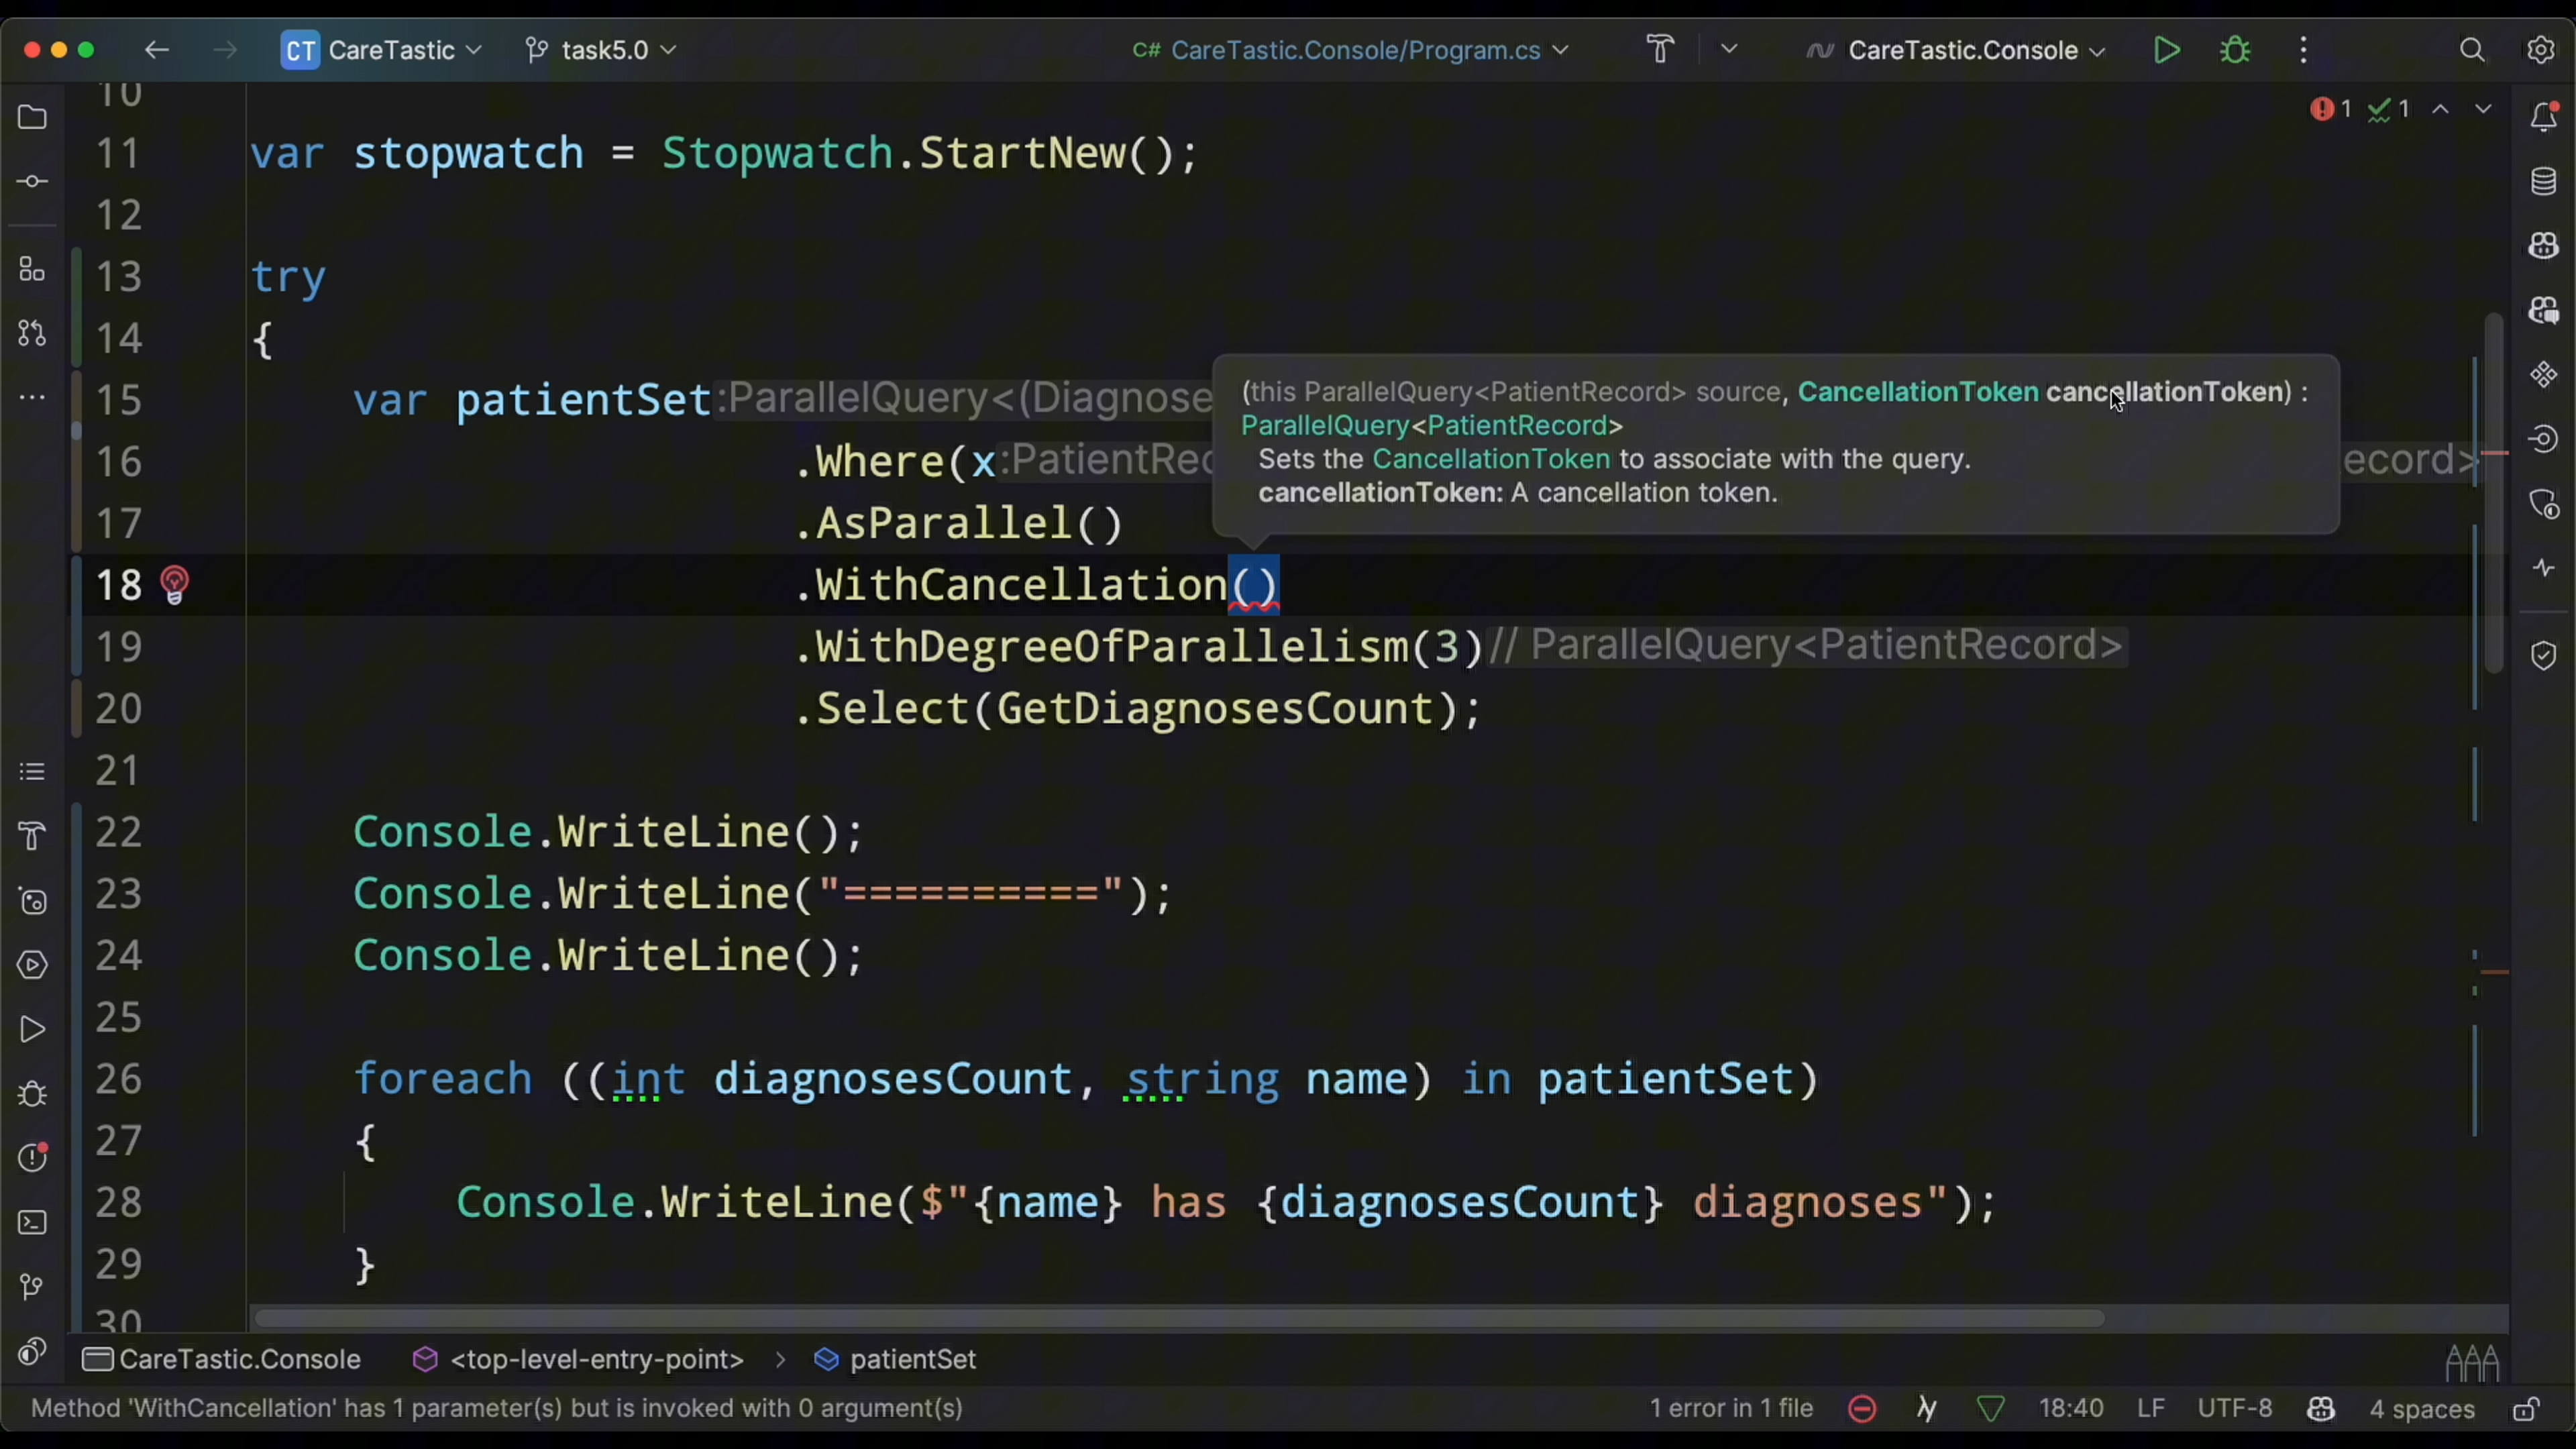Image resolution: width=2576 pixels, height=1449 pixels.
Task: Start debugging with the bug icon
Action: 2235,50
